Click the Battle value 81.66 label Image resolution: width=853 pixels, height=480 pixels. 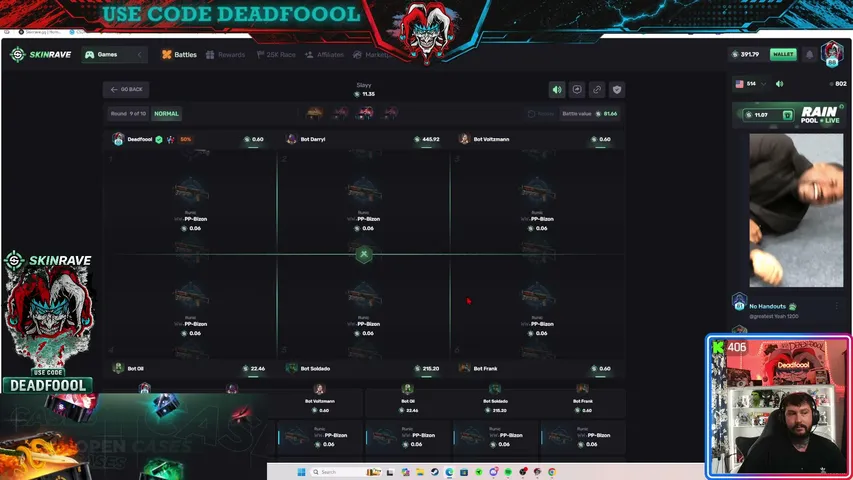[590, 114]
